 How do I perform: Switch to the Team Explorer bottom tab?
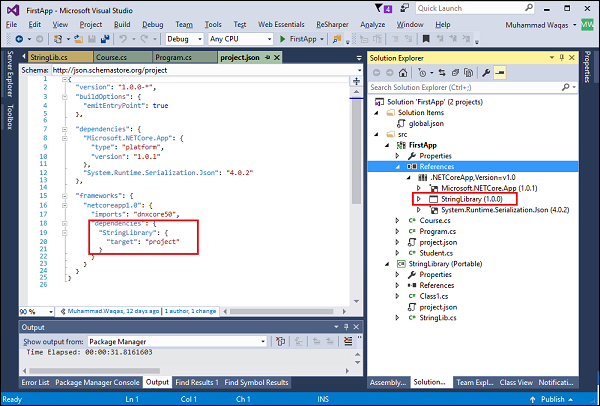pos(474,382)
